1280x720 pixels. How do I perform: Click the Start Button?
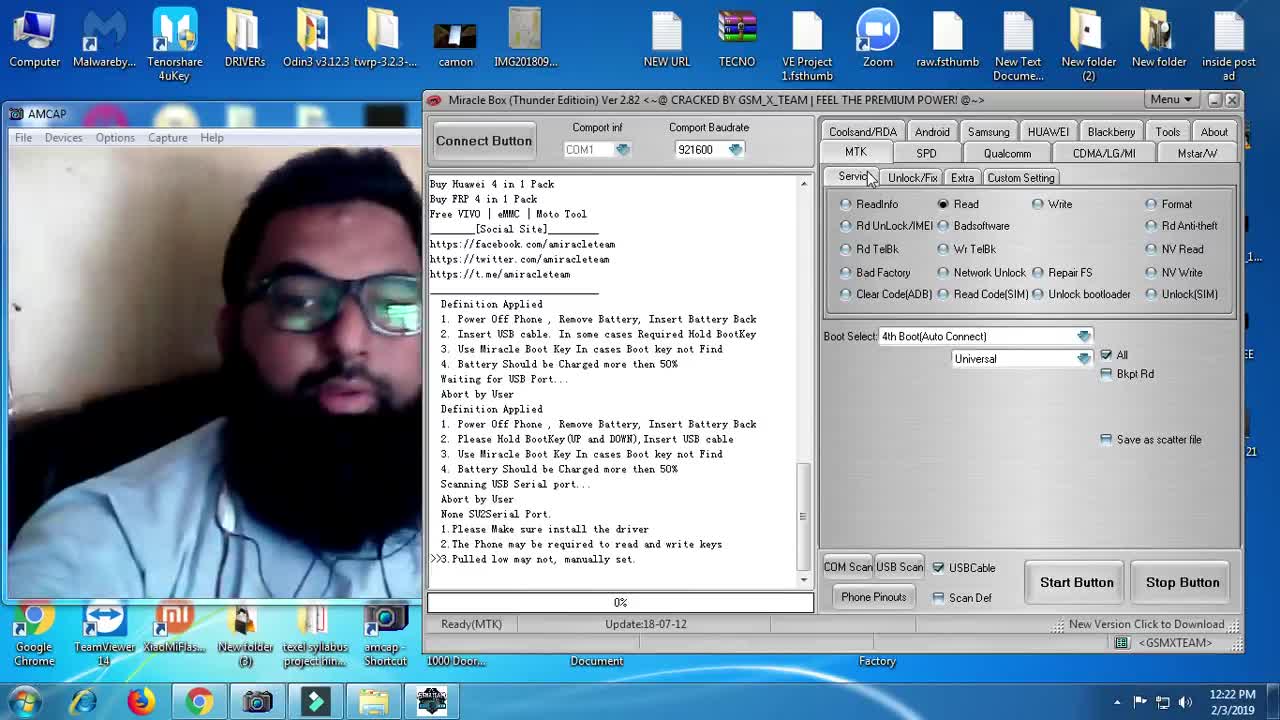(x=1076, y=582)
